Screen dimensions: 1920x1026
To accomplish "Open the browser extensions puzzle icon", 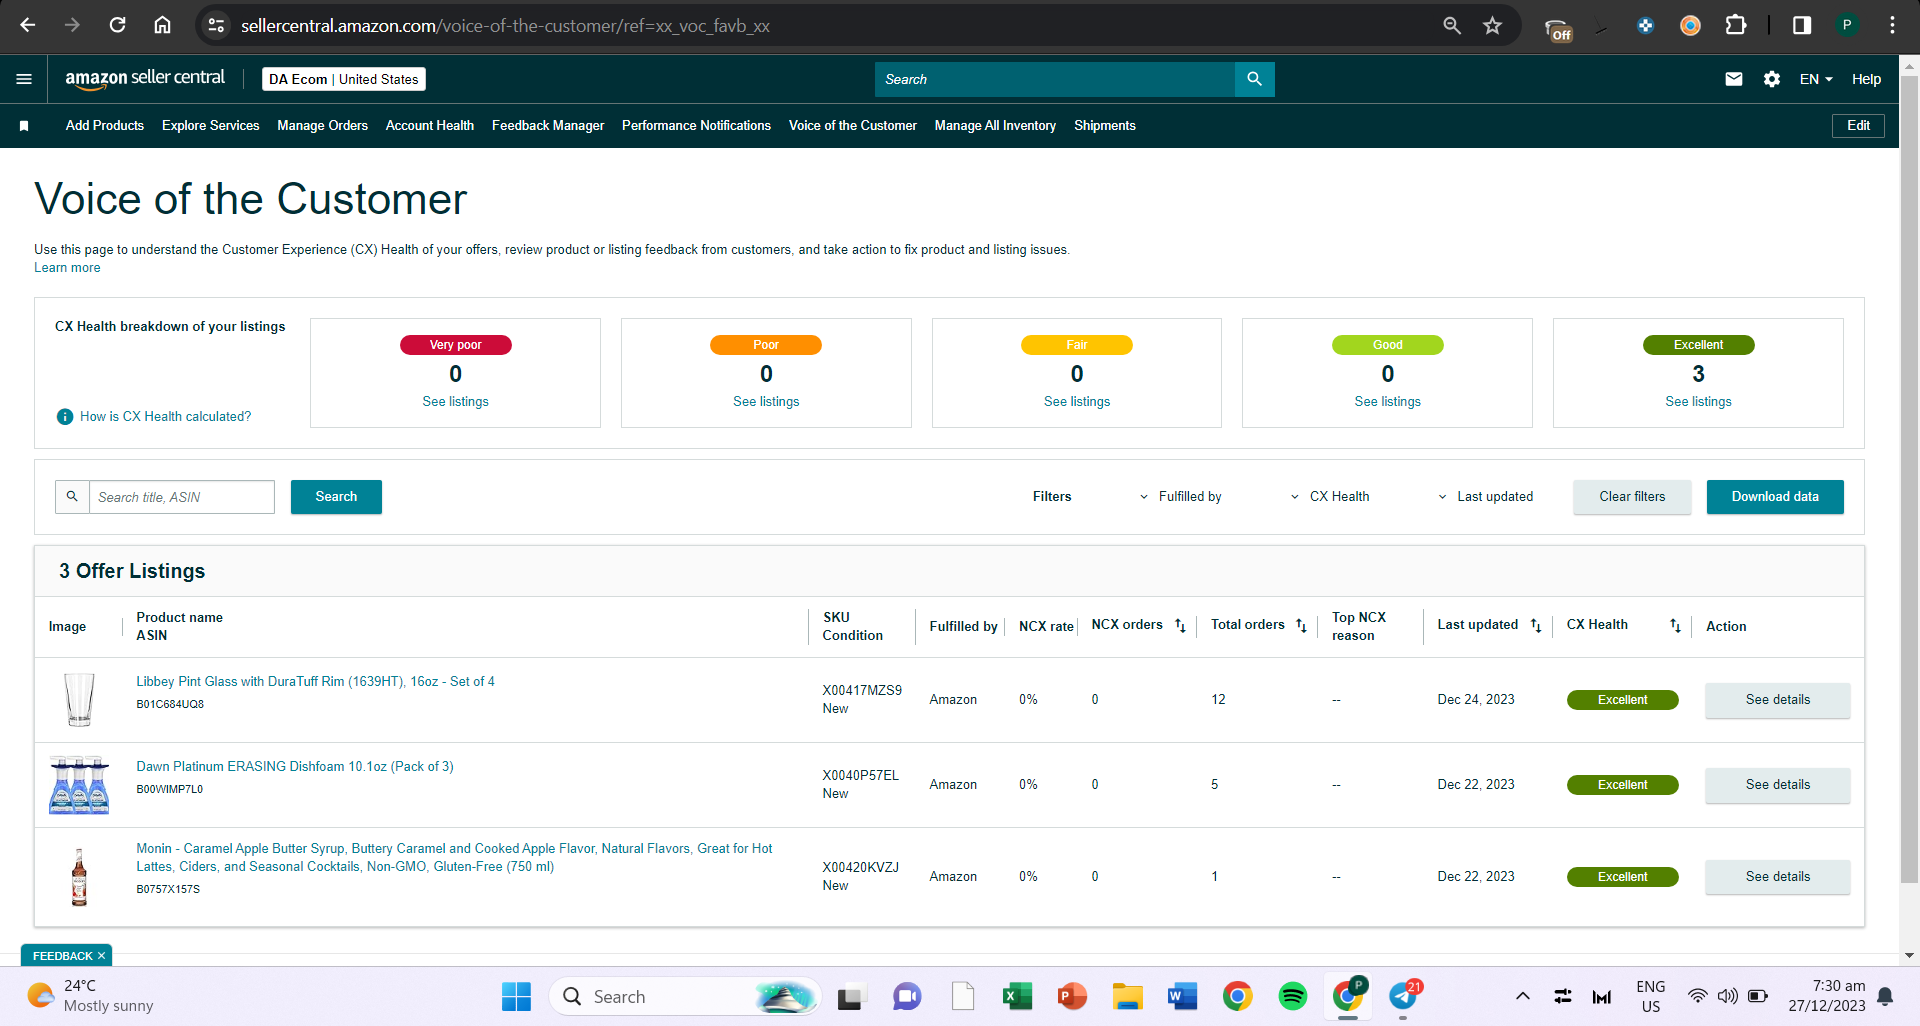I will (1736, 25).
